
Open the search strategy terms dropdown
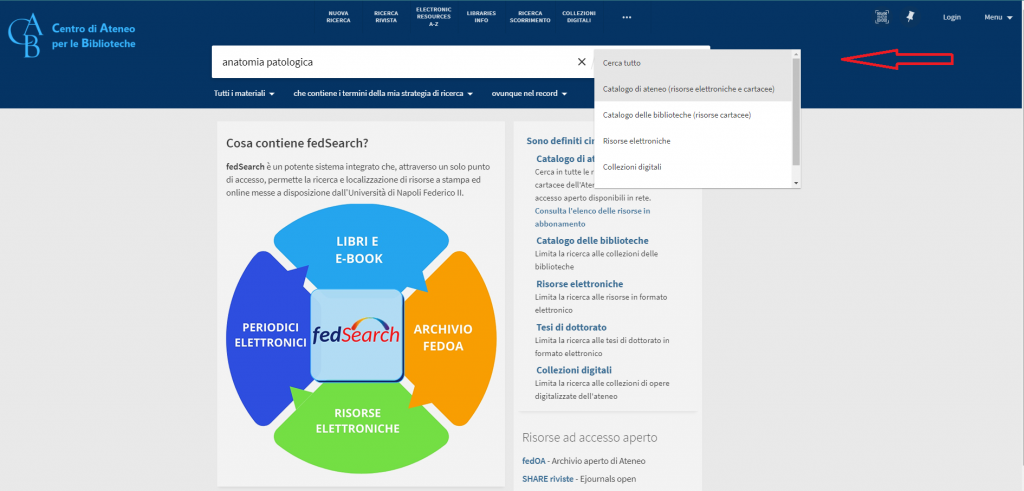[x=383, y=93]
